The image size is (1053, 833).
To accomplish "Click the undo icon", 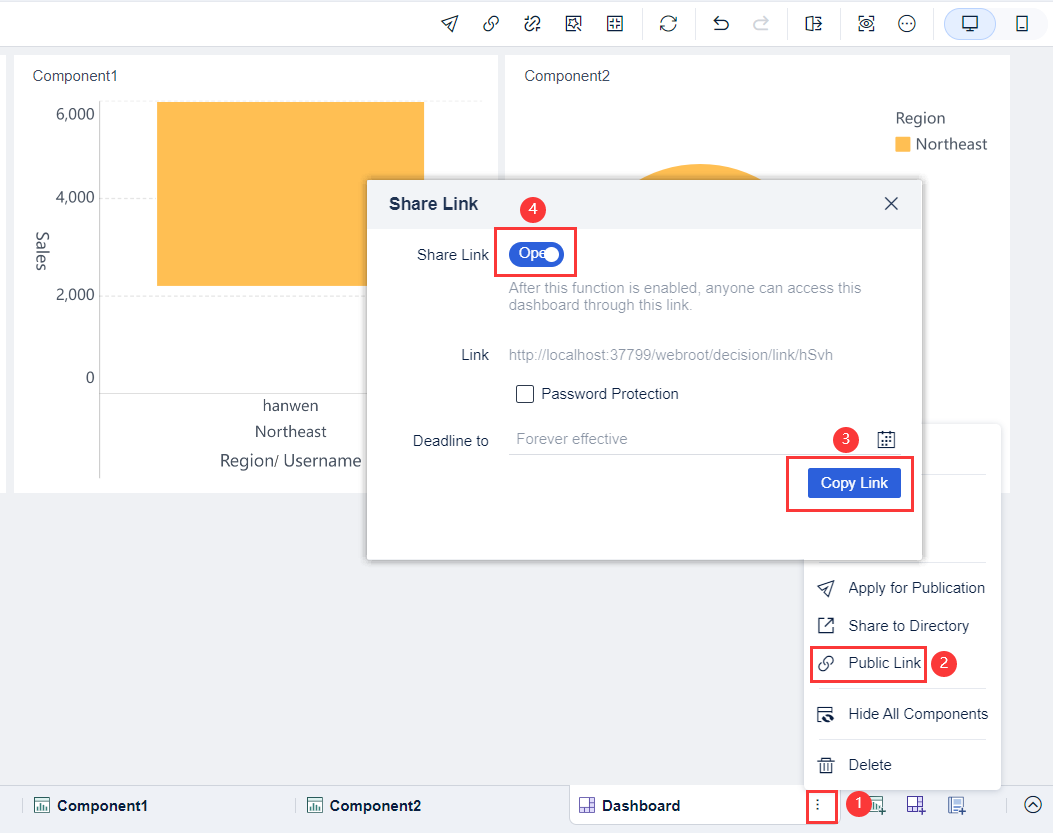I will click(x=720, y=23).
